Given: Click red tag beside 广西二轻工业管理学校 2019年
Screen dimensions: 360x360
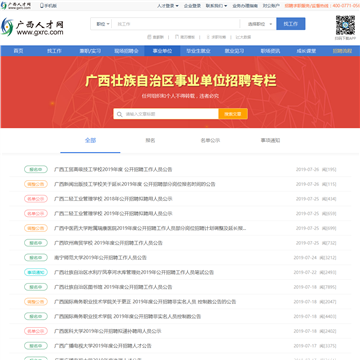Looking at the screenshot, I should pos(36,213).
